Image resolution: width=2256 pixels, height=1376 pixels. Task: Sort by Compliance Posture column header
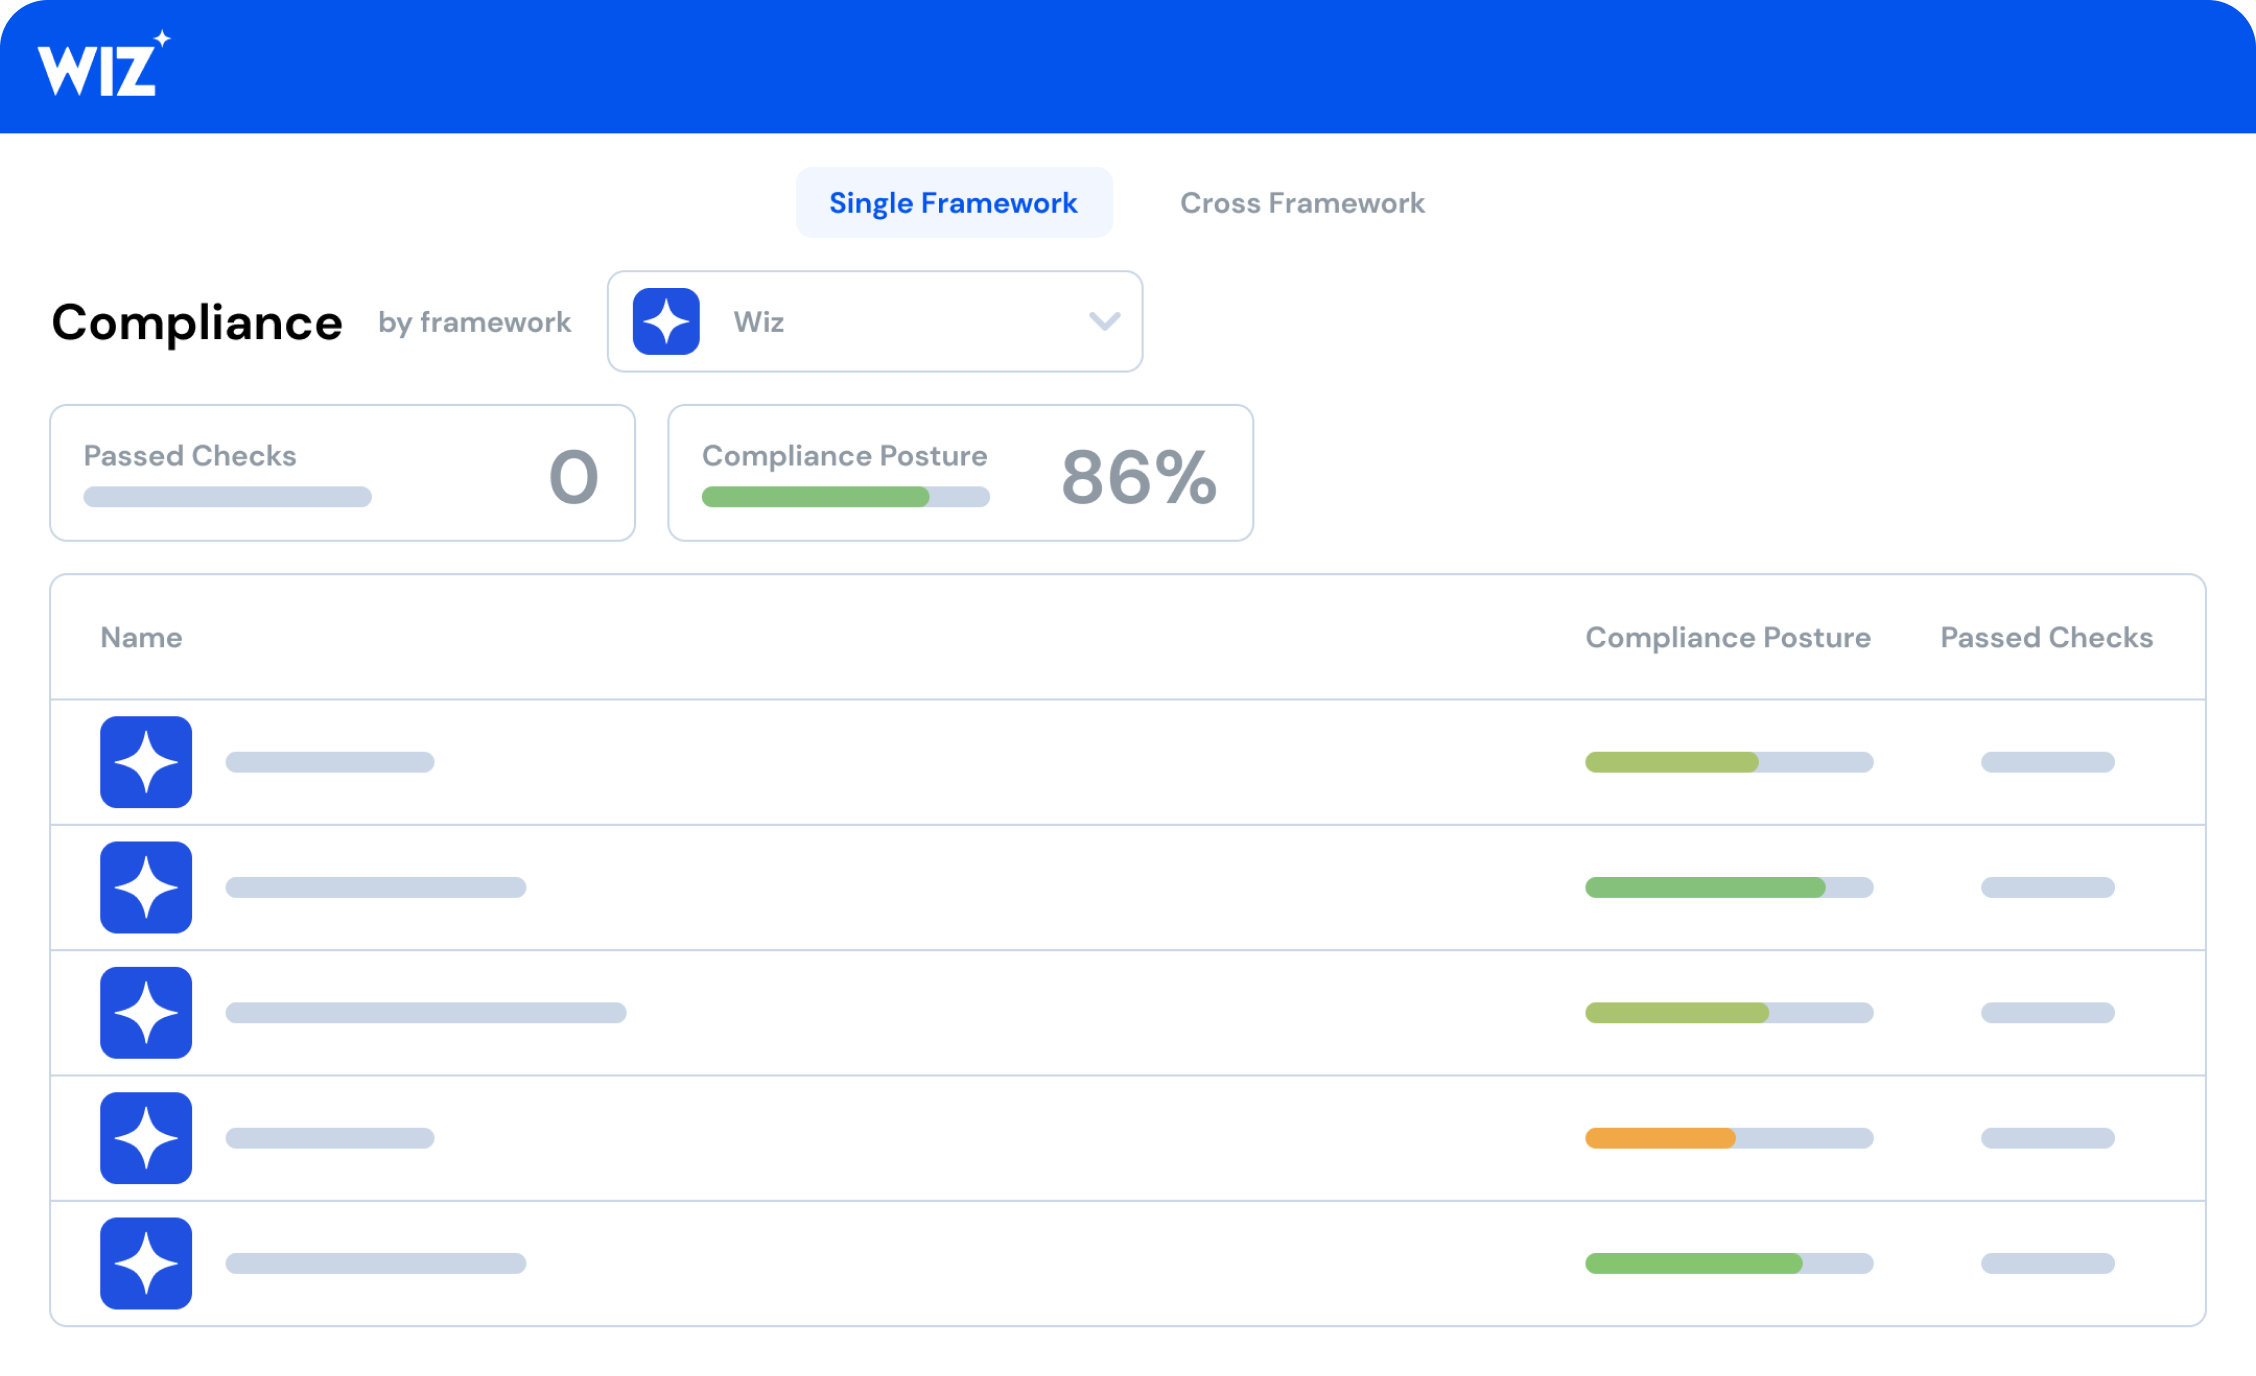pos(1728,637)
